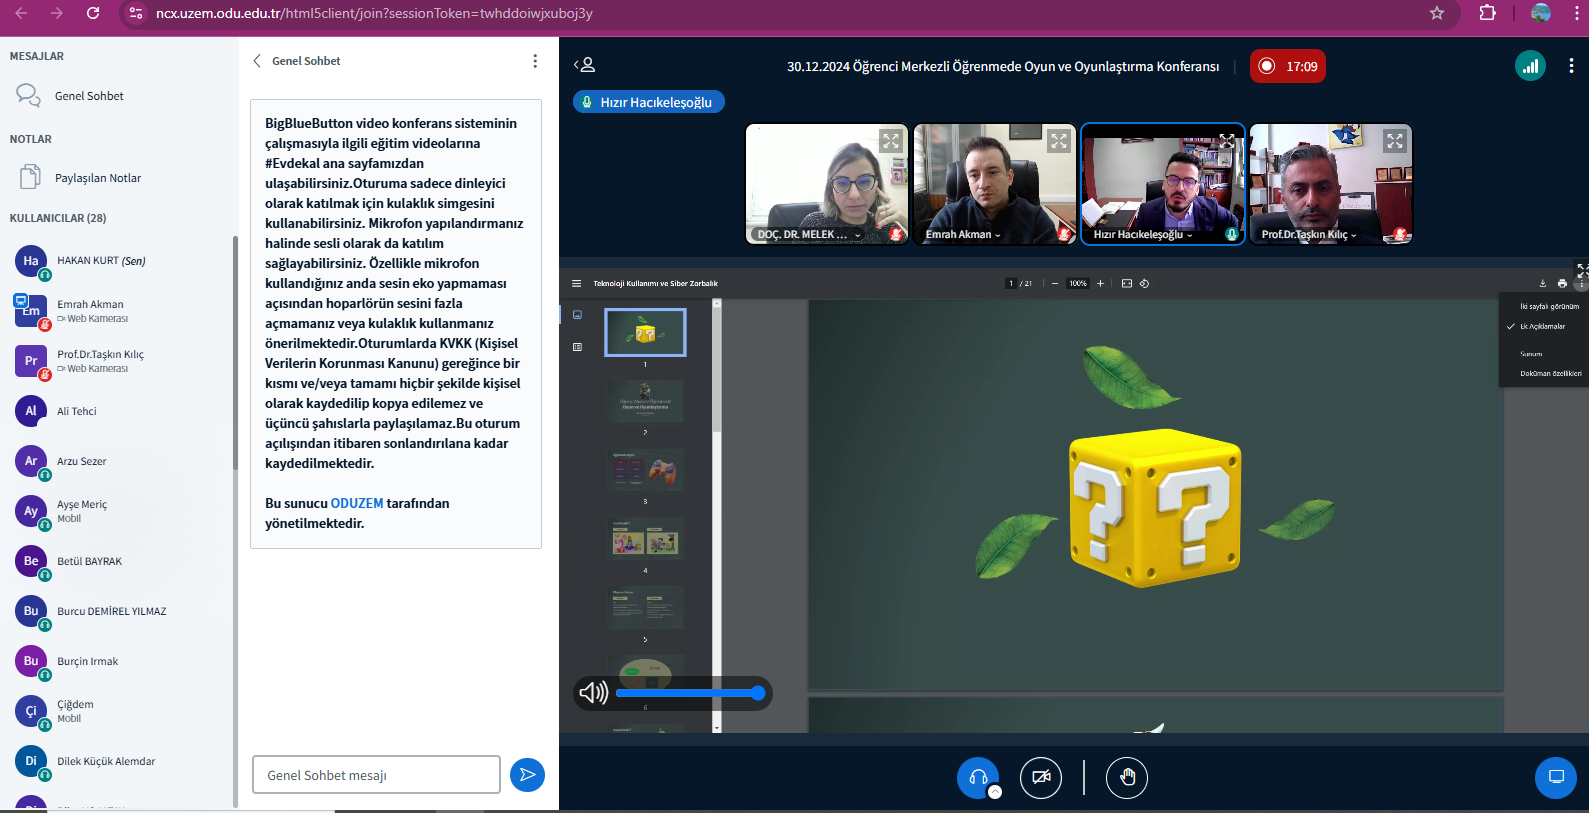Select slide 4 thumbnail
The height and width of the screenshot is (813, 1589).
(x=645, y=538)
